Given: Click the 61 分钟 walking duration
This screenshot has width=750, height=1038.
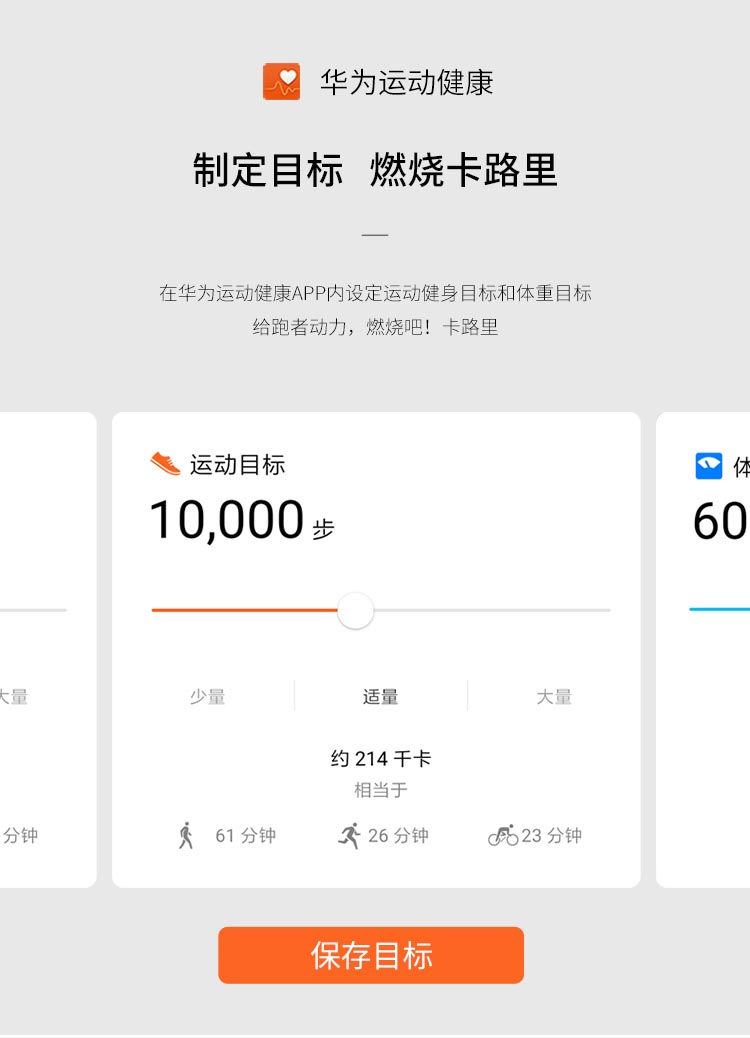Looking at the screenshot, I should pos(245,836).
